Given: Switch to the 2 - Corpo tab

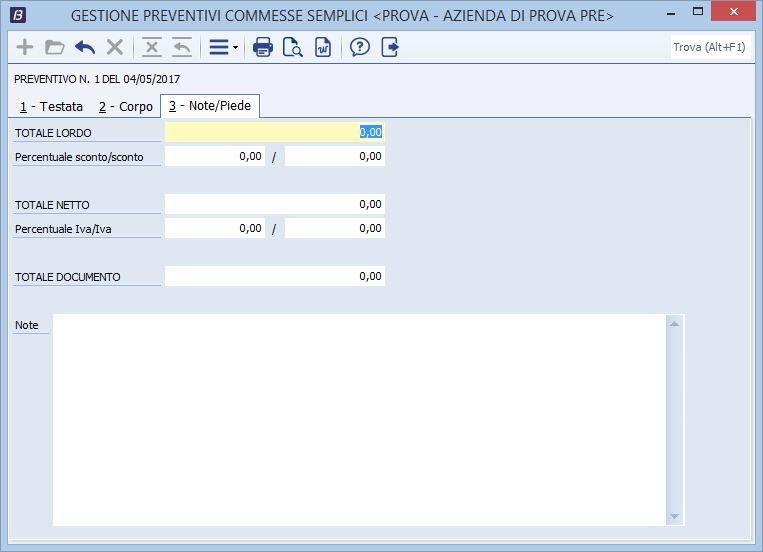Looking at the screenshot, I should [x=125, y=106].
